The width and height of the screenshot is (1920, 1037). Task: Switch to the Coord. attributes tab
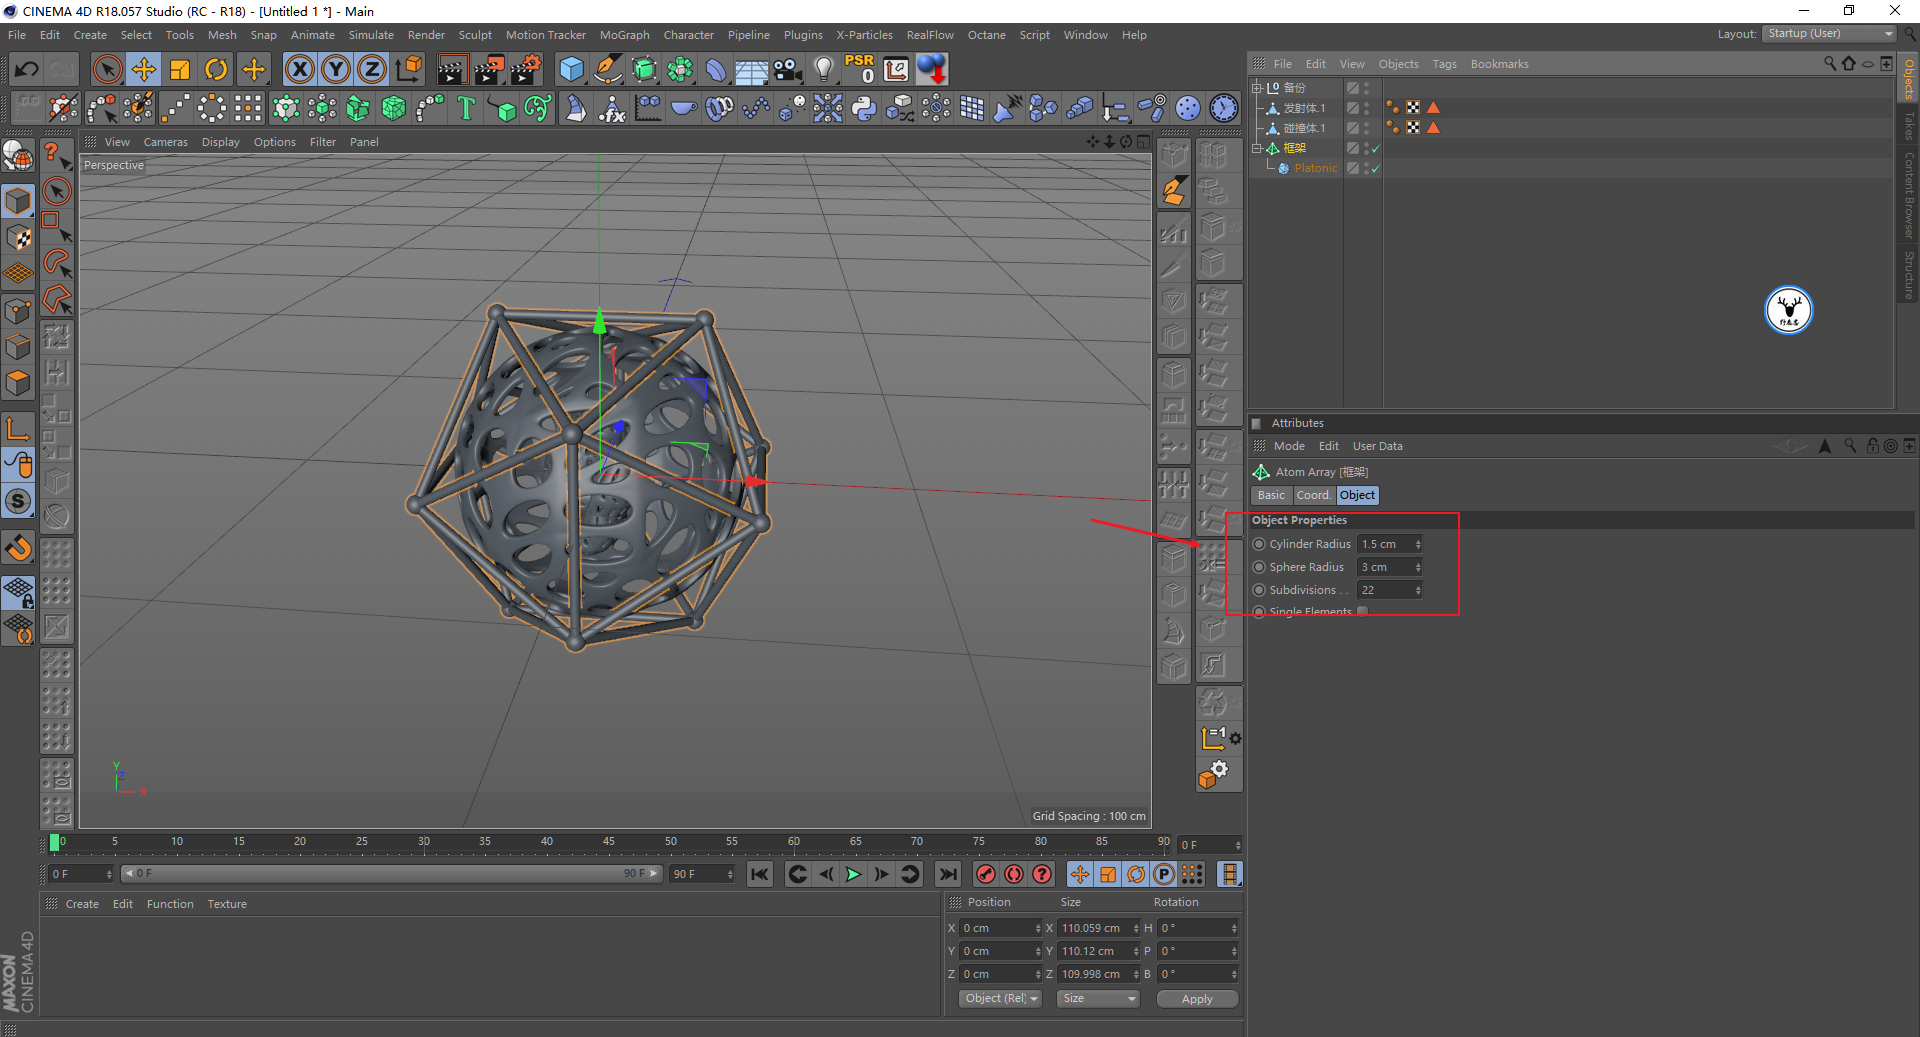pos(1313,495)
